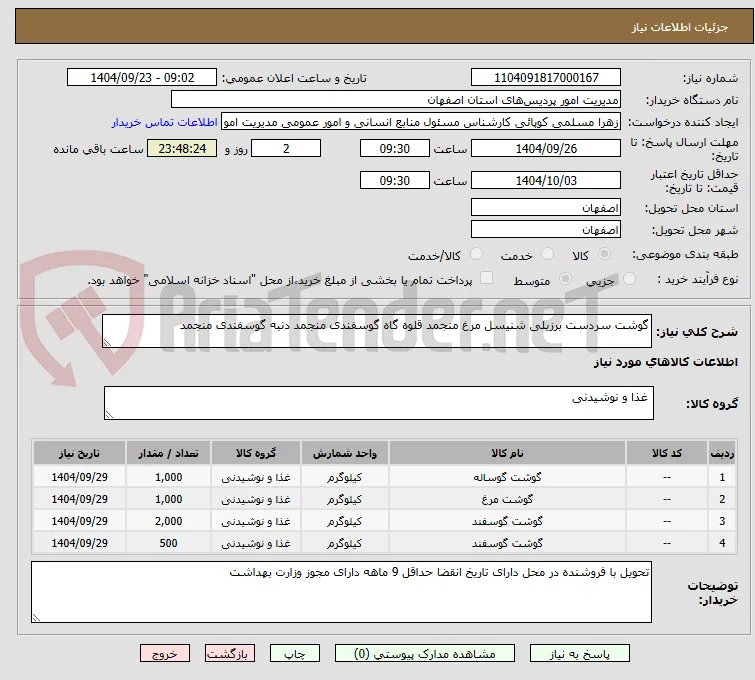Click the گوشت گوسفند cell in row 3

click(x=508, y=521)
